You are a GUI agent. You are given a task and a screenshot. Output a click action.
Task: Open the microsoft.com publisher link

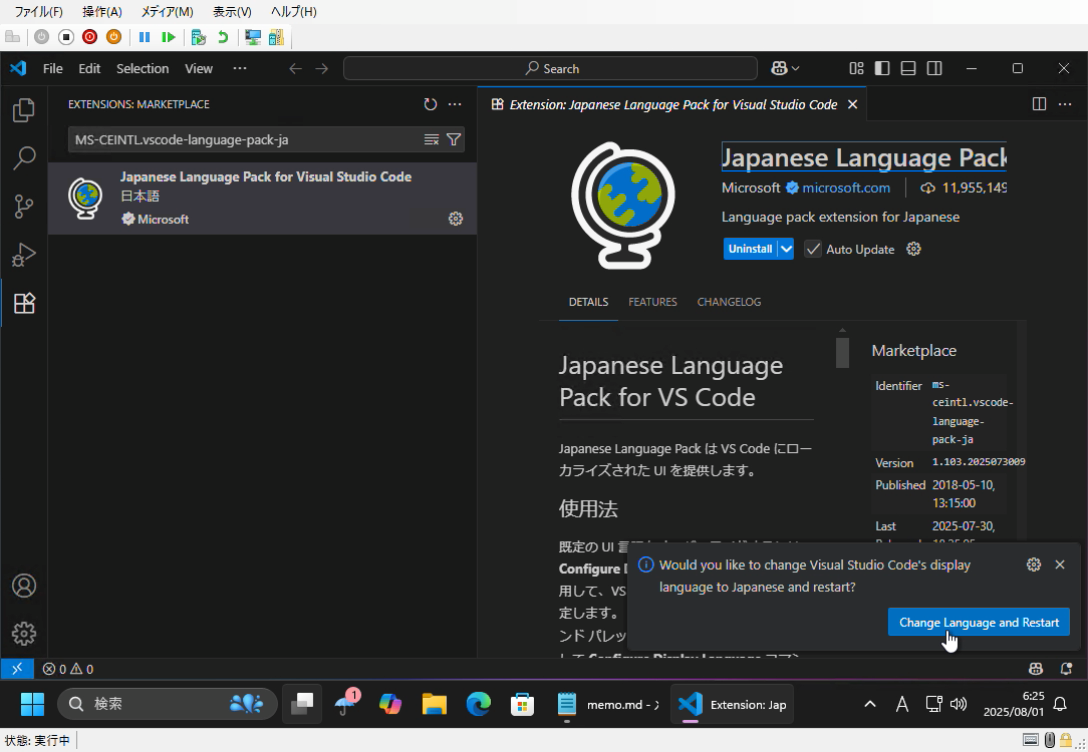[x=846, y=187]
